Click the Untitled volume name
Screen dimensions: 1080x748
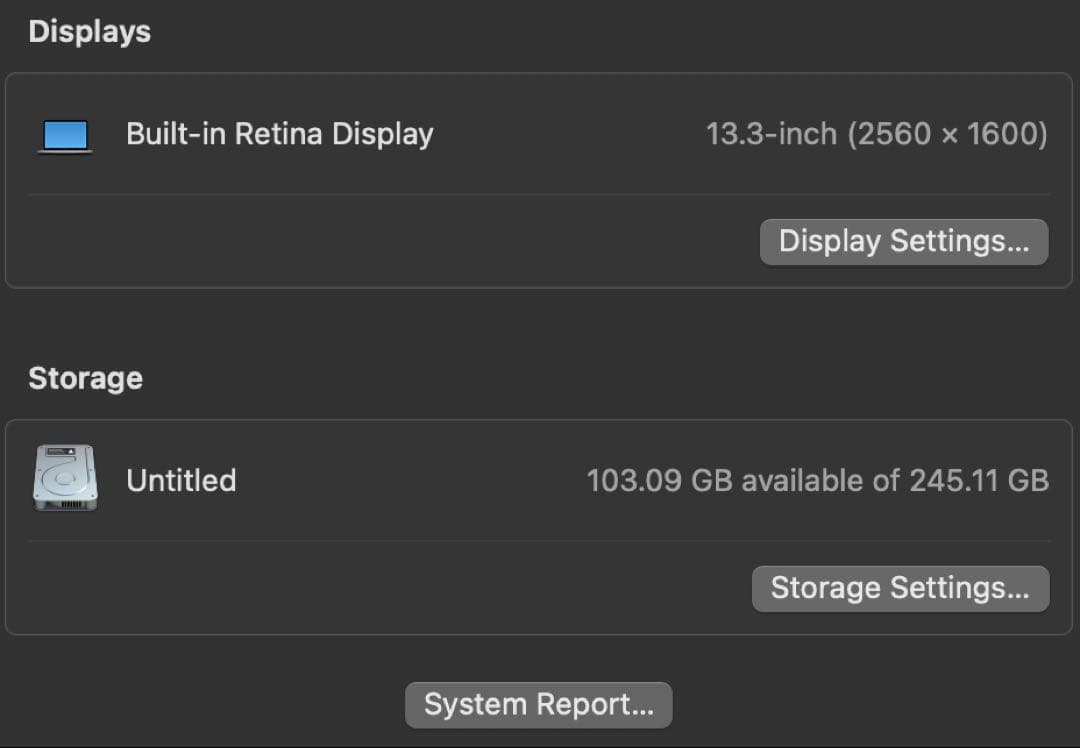181,480
